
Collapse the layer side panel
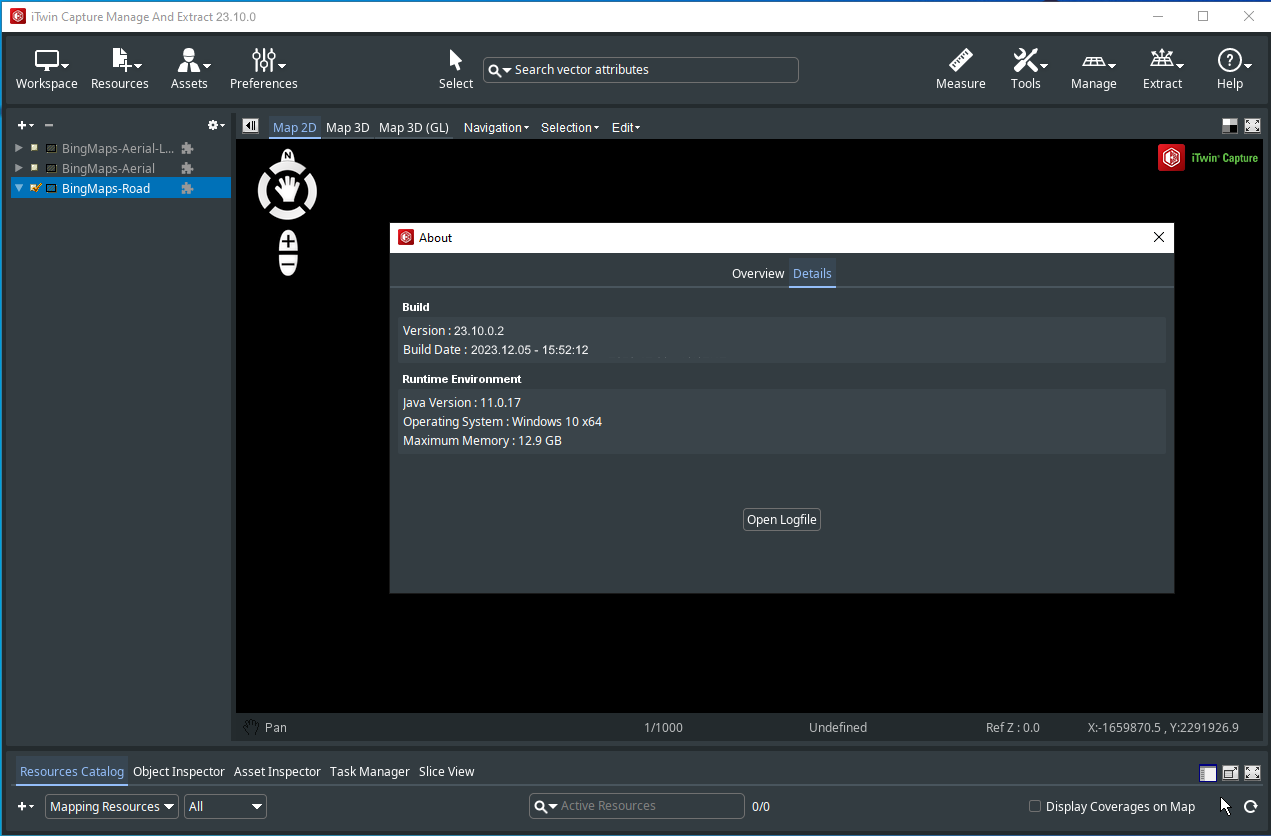(x=251, y=126)
